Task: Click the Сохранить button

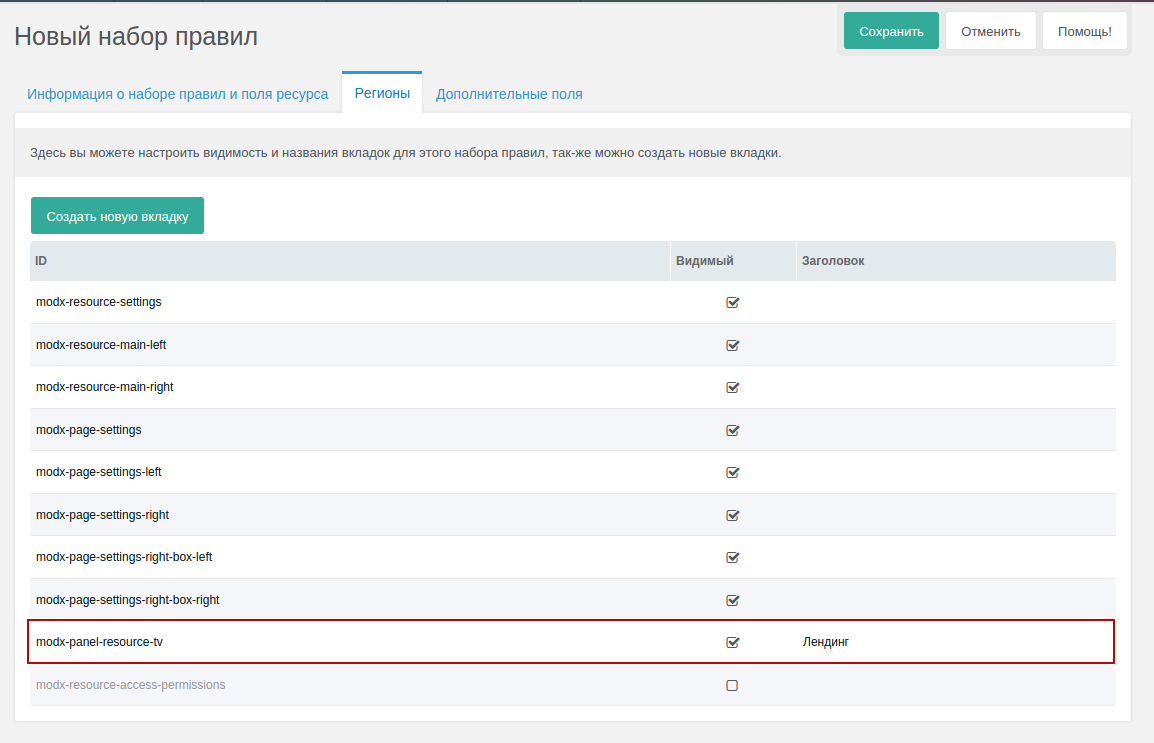Action: pyautogui.click(x=890, y=31)
